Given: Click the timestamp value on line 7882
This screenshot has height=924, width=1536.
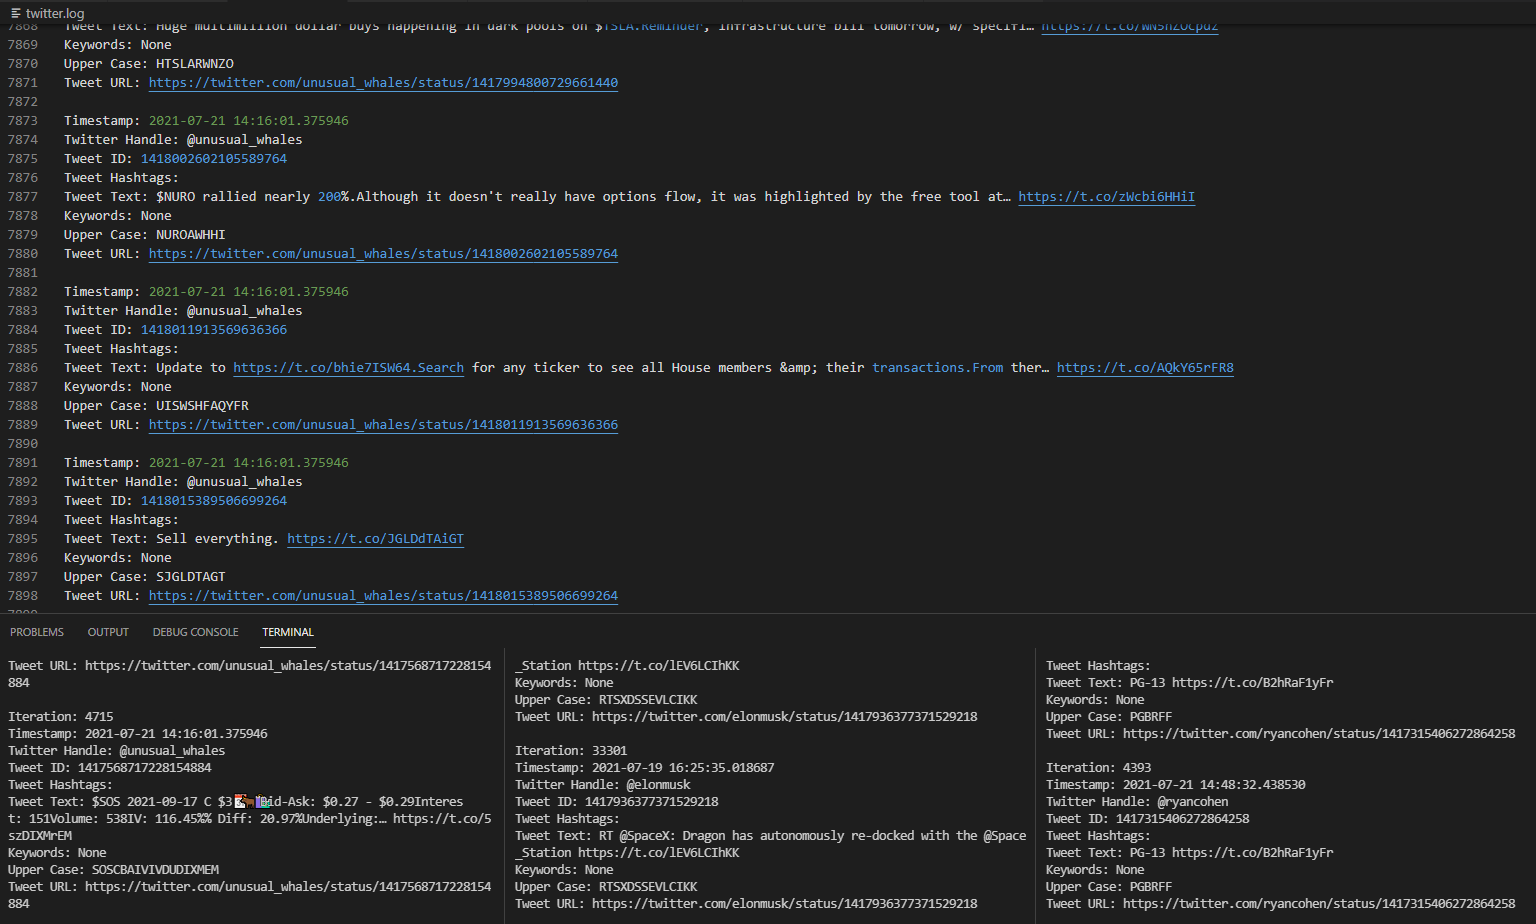Looking at the screenshot, I should [x=249, y=292].
